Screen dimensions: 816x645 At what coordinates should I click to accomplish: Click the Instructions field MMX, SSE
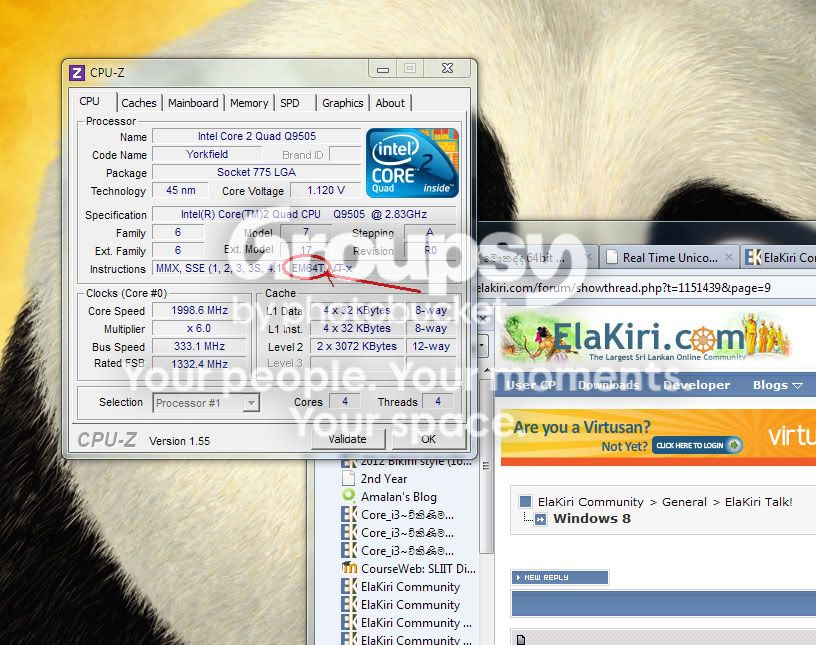pos(304,269)
